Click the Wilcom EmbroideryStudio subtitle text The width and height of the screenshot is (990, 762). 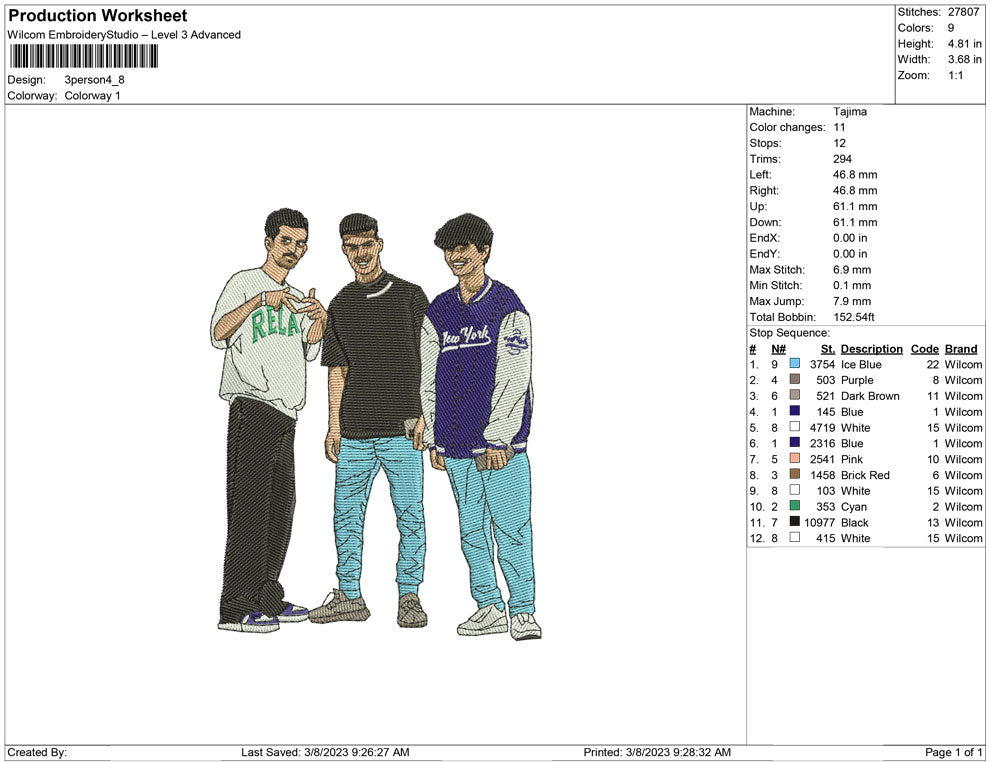[124, 35]
